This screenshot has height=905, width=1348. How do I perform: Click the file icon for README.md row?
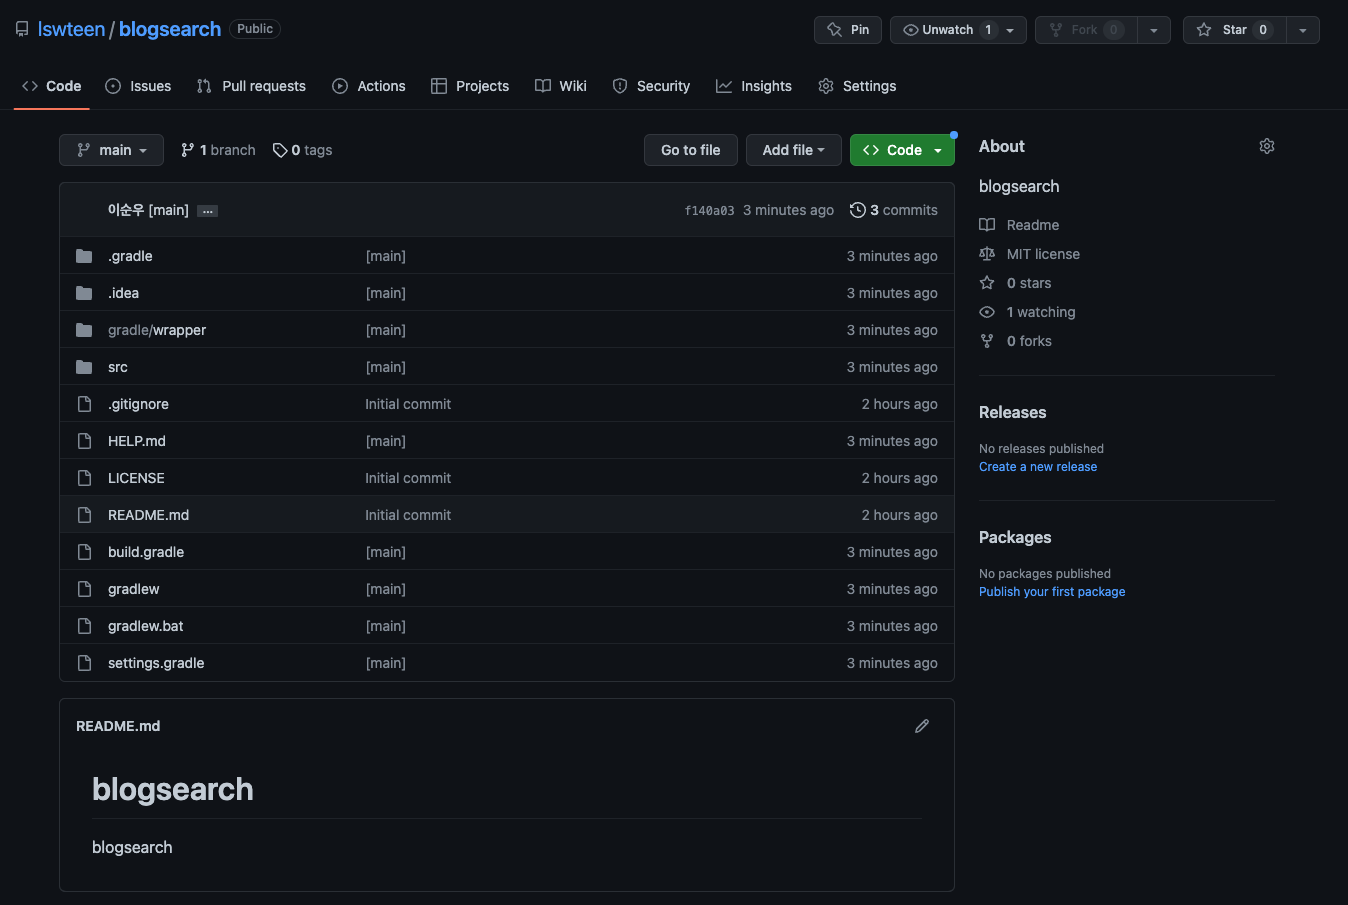pyautogui.click(x=84, y=515)
